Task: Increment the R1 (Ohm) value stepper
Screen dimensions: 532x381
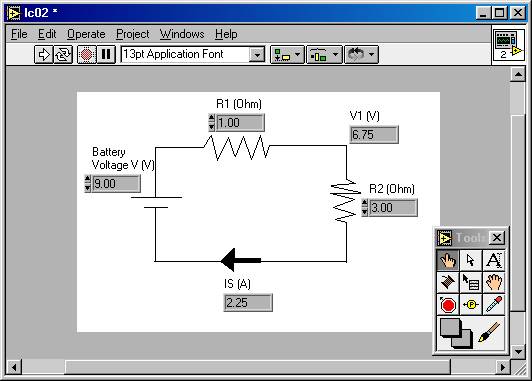Action: [211, 118]
